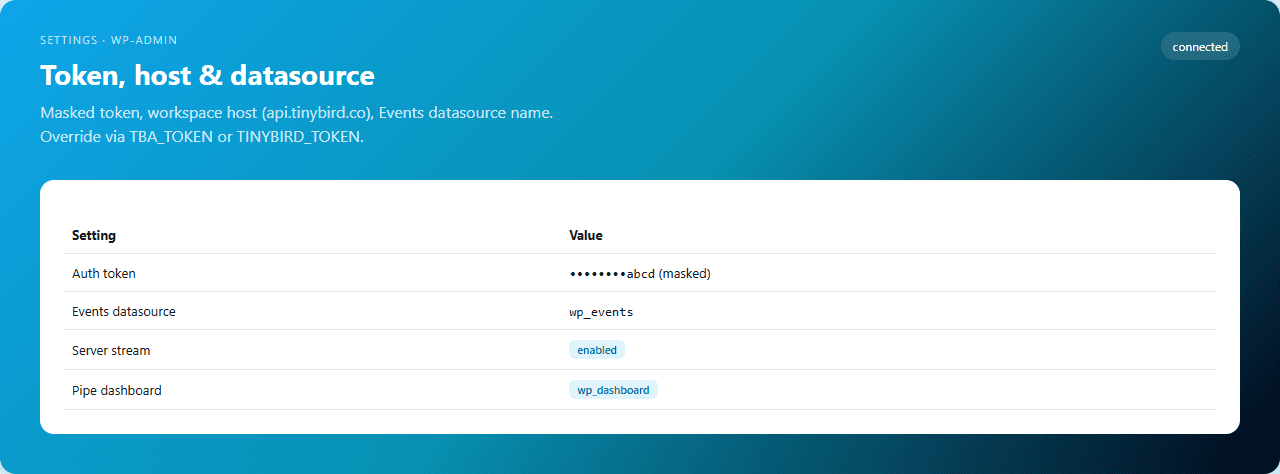1280x474 pixels.
Task: Click the description line mentioning api.tinybird.co
Action: (296, 113)
